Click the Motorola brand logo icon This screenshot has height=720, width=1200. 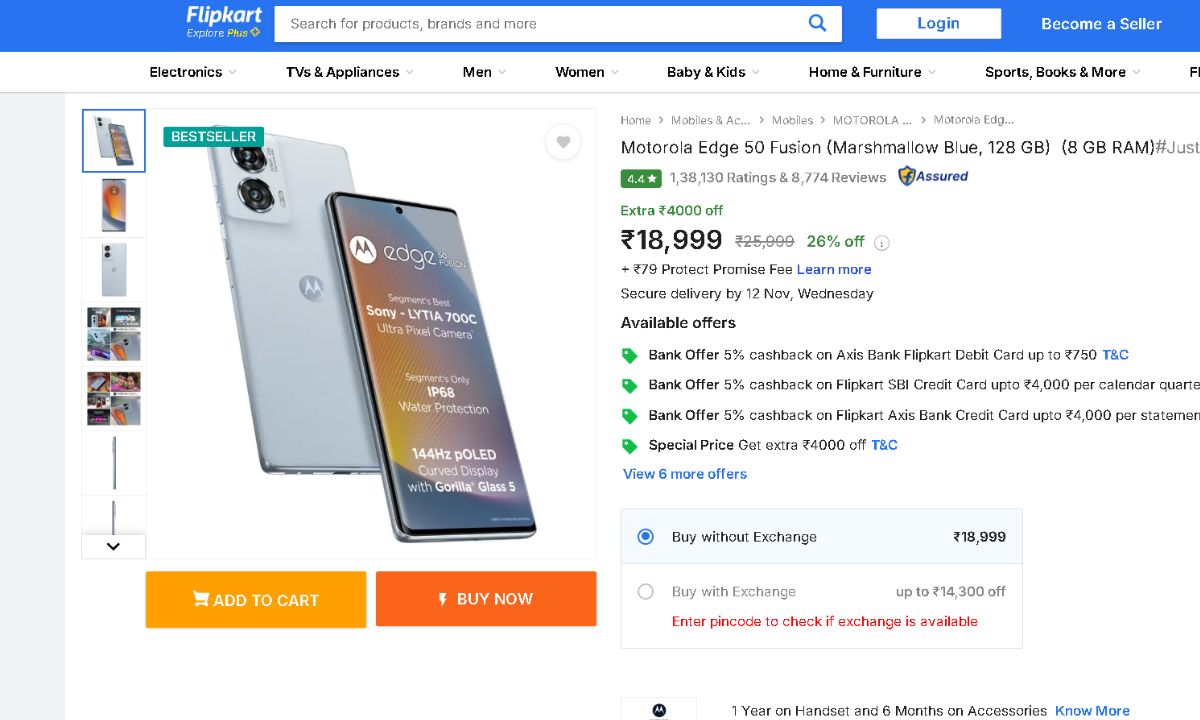[x=659, y=710]
